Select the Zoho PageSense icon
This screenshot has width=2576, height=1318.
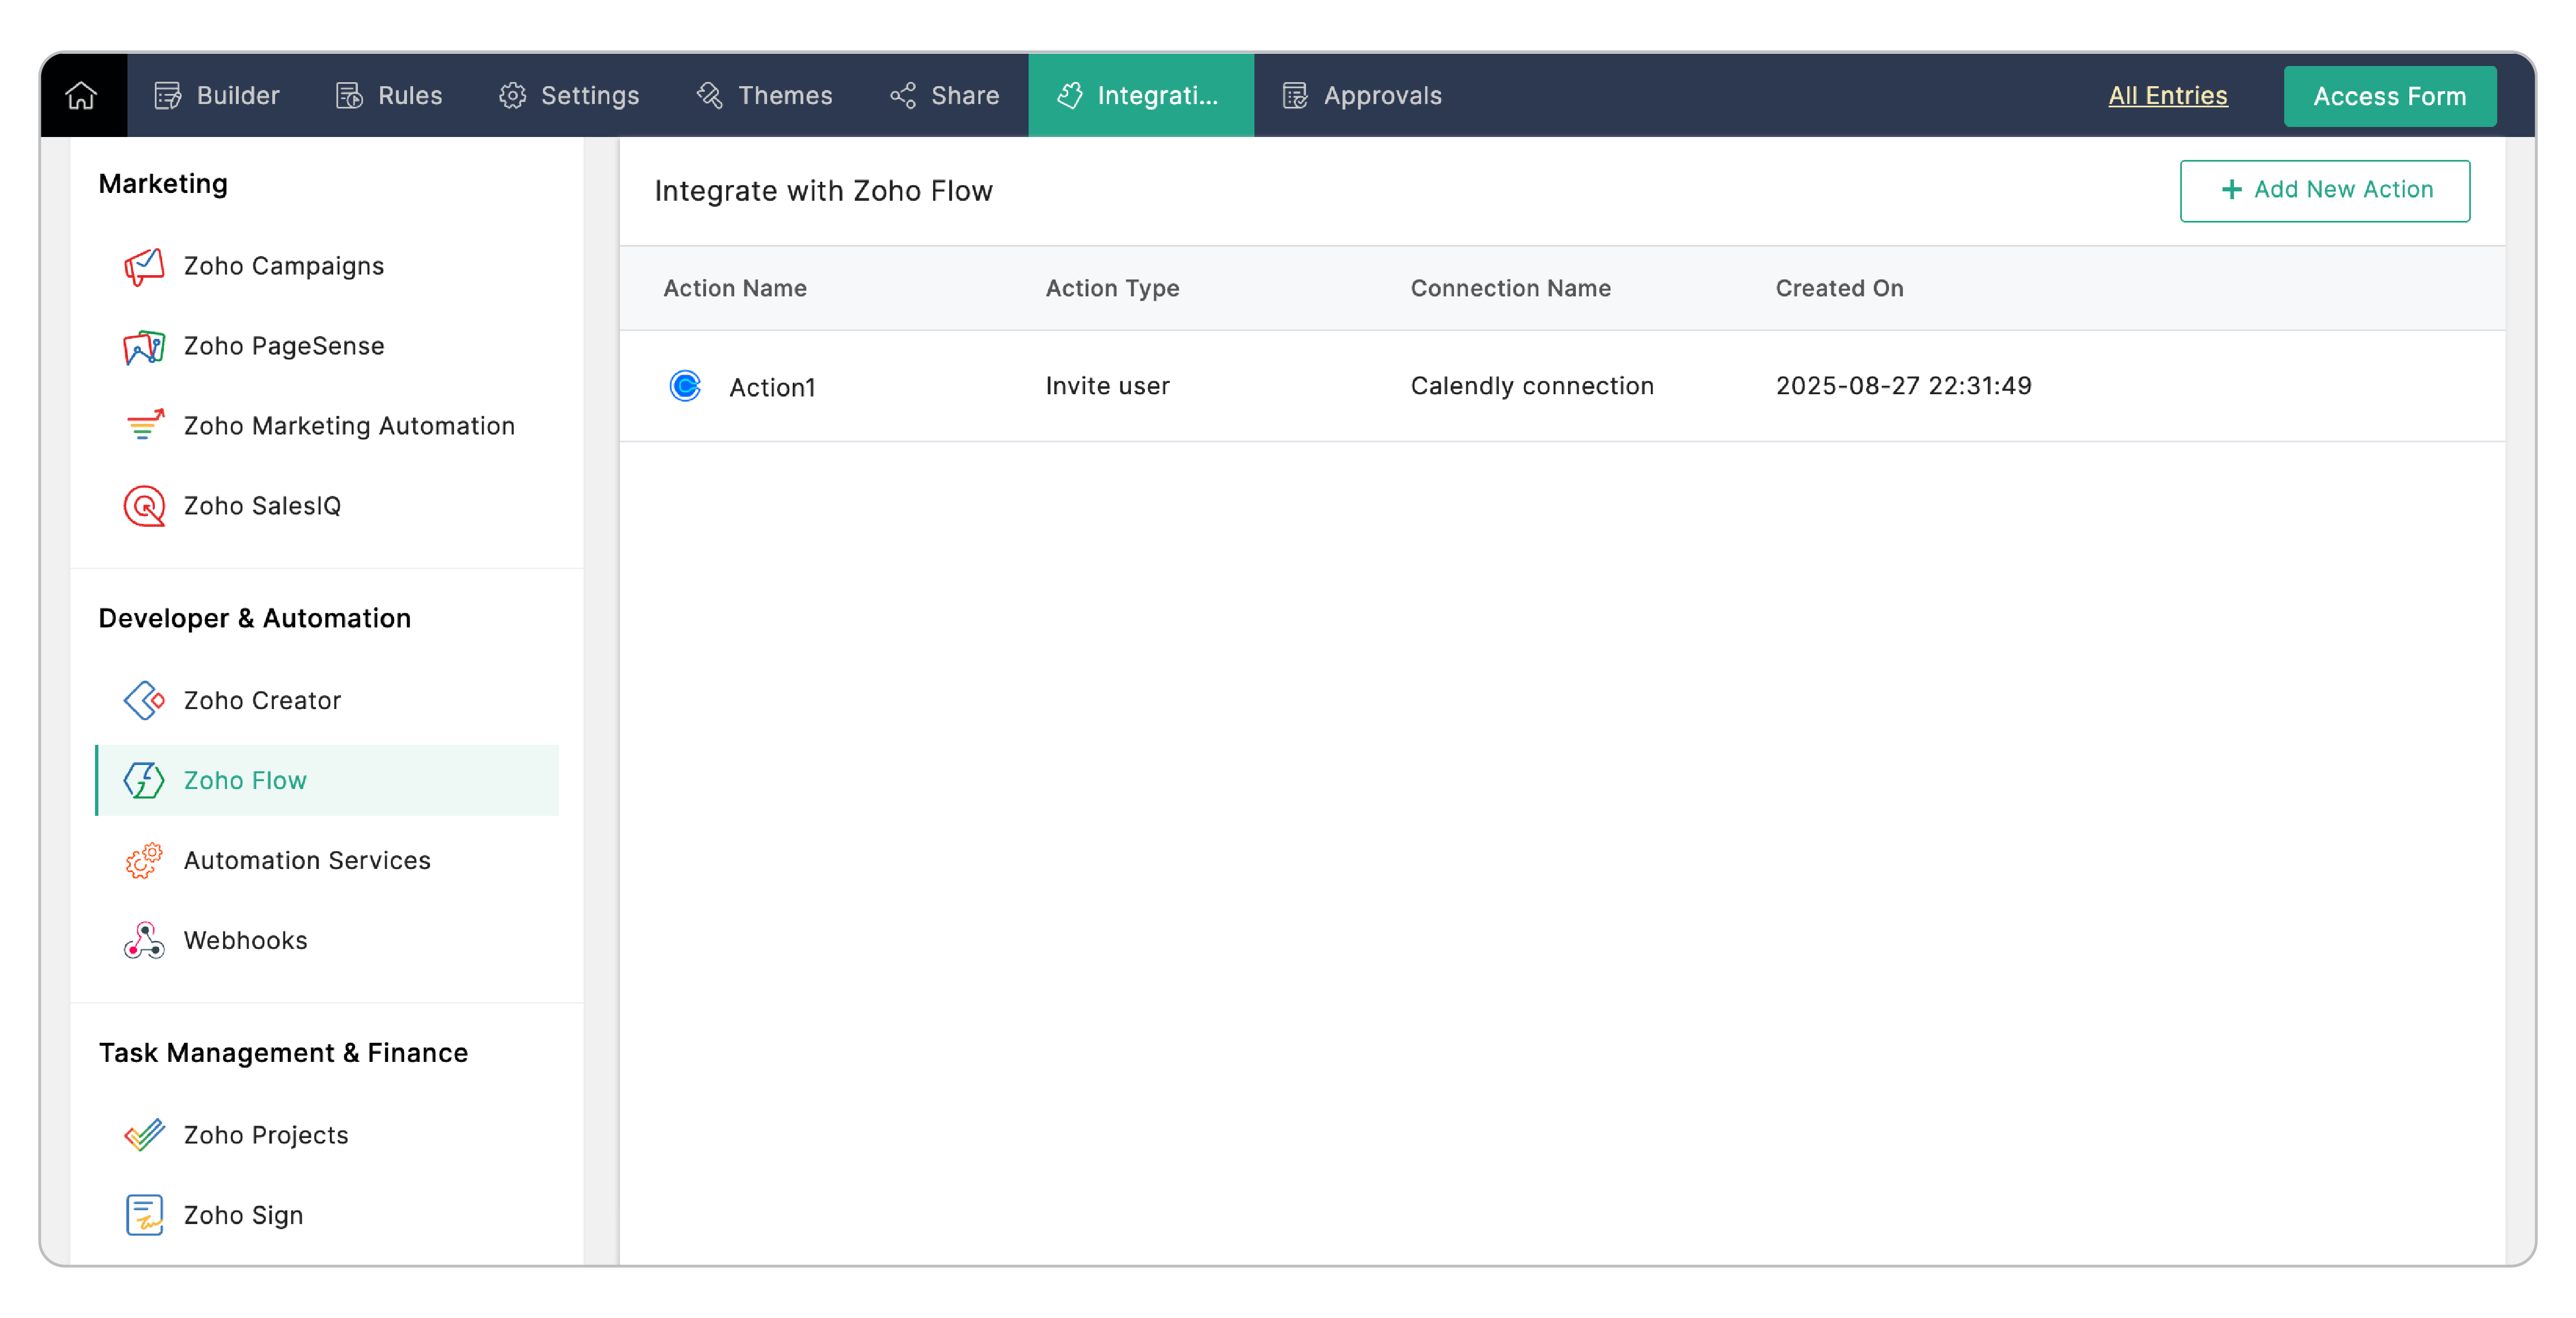(x=144, y=346)
